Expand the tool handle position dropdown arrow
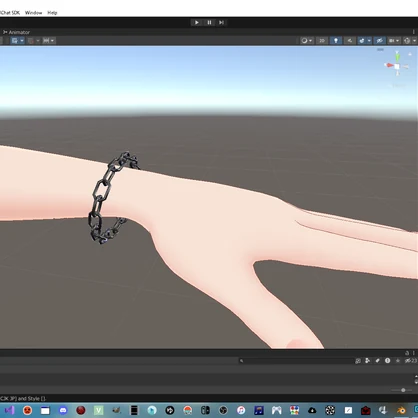The height and width of the screenshot is (418, 418). click(22, 41)
